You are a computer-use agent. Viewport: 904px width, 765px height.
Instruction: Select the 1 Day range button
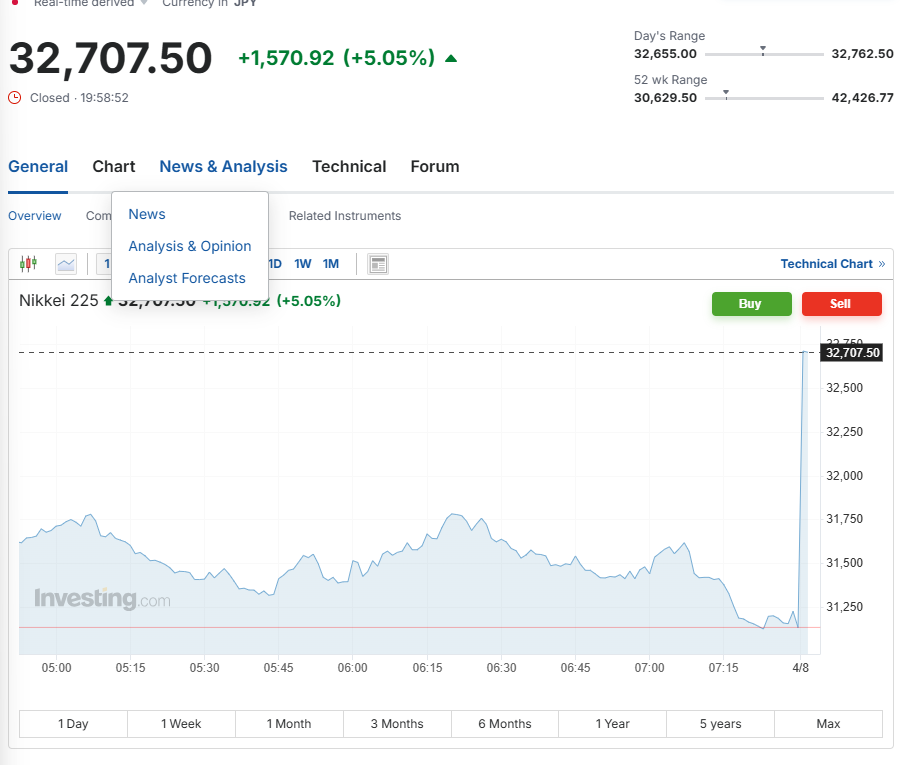[73, 724]
